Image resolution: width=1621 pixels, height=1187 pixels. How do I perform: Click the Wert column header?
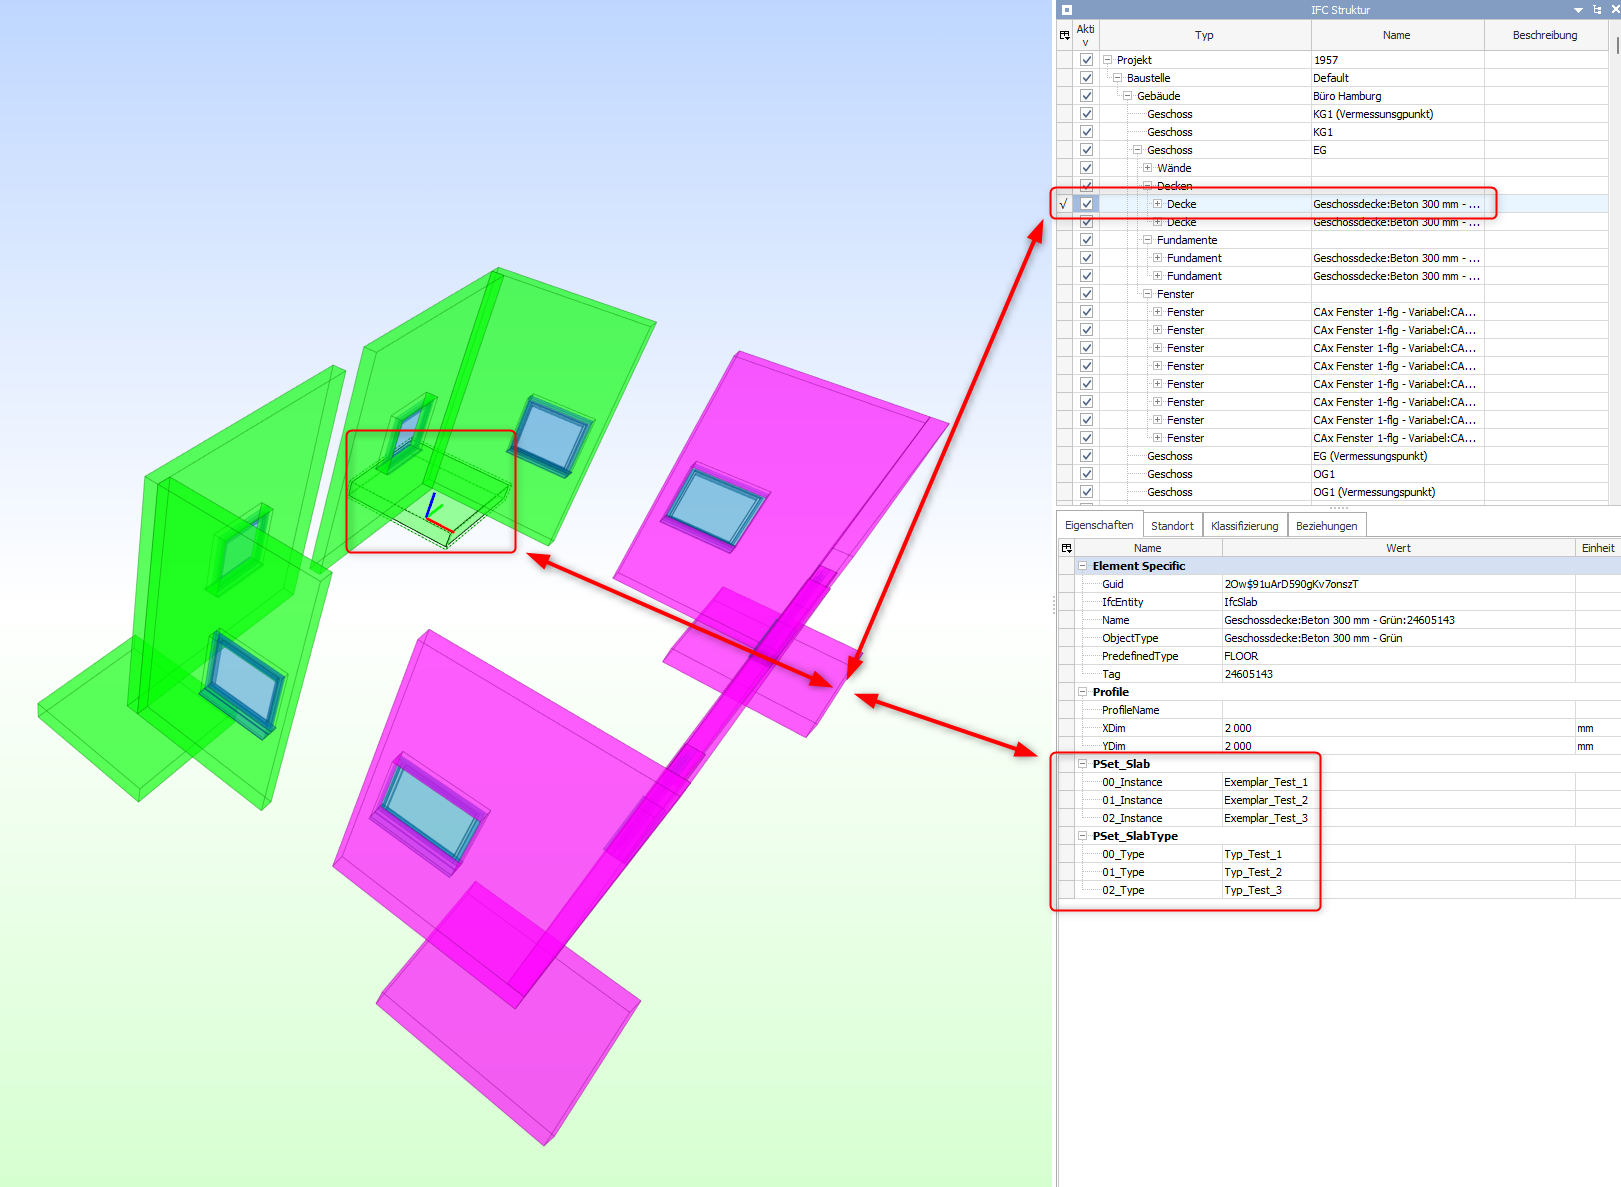[1397, 548]
